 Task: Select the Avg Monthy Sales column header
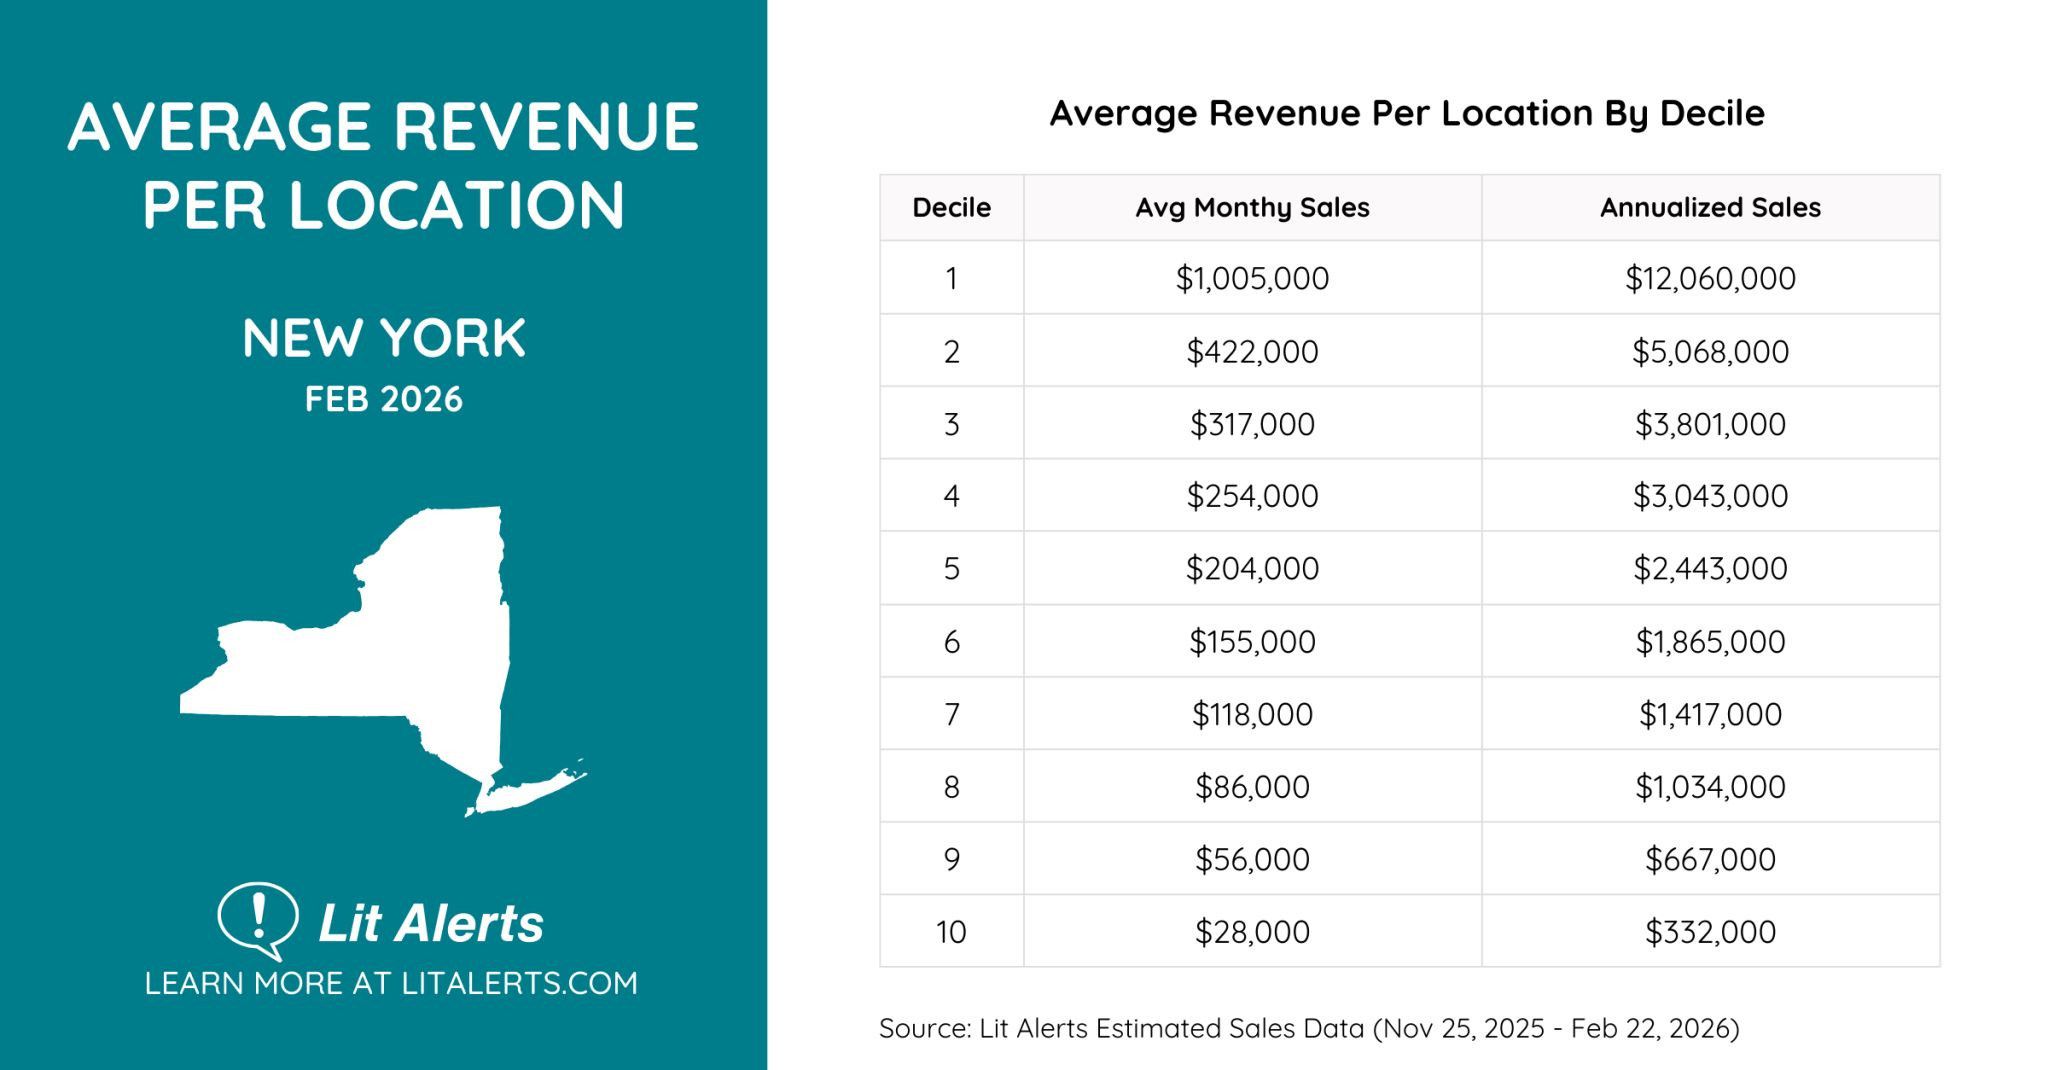pyautogui.click(x=1252, y=207)
